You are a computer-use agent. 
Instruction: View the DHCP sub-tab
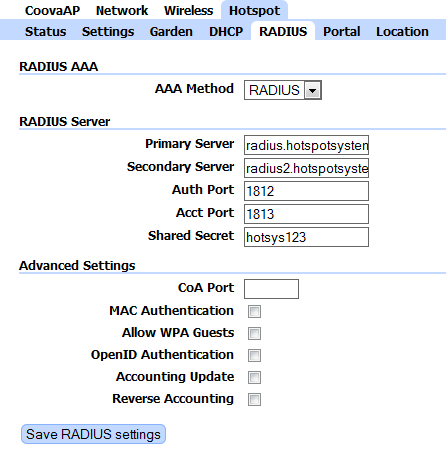point(226,32)
